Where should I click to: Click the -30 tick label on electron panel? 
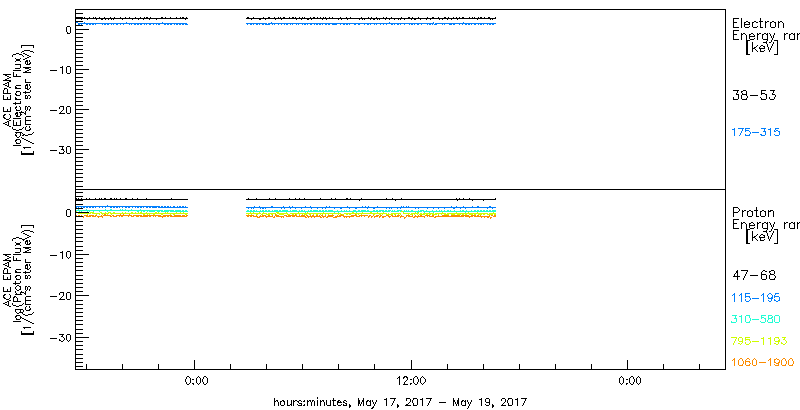coord(60,149)
